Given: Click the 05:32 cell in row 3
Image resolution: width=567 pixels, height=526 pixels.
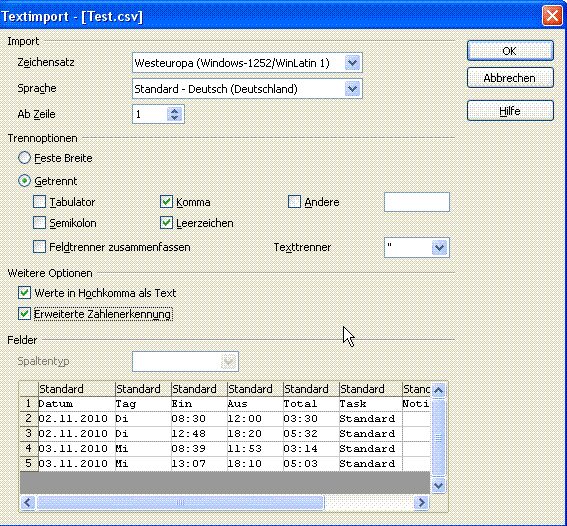Looking at the screenshot, I should [x=311, y=433].
